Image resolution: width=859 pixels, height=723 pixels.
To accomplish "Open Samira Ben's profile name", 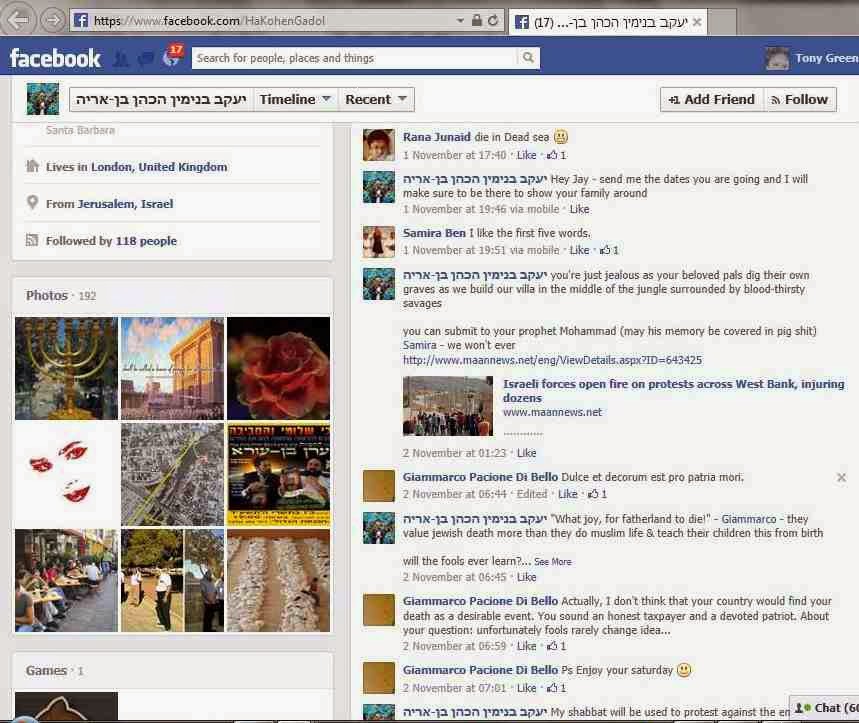I will point(434,233).
